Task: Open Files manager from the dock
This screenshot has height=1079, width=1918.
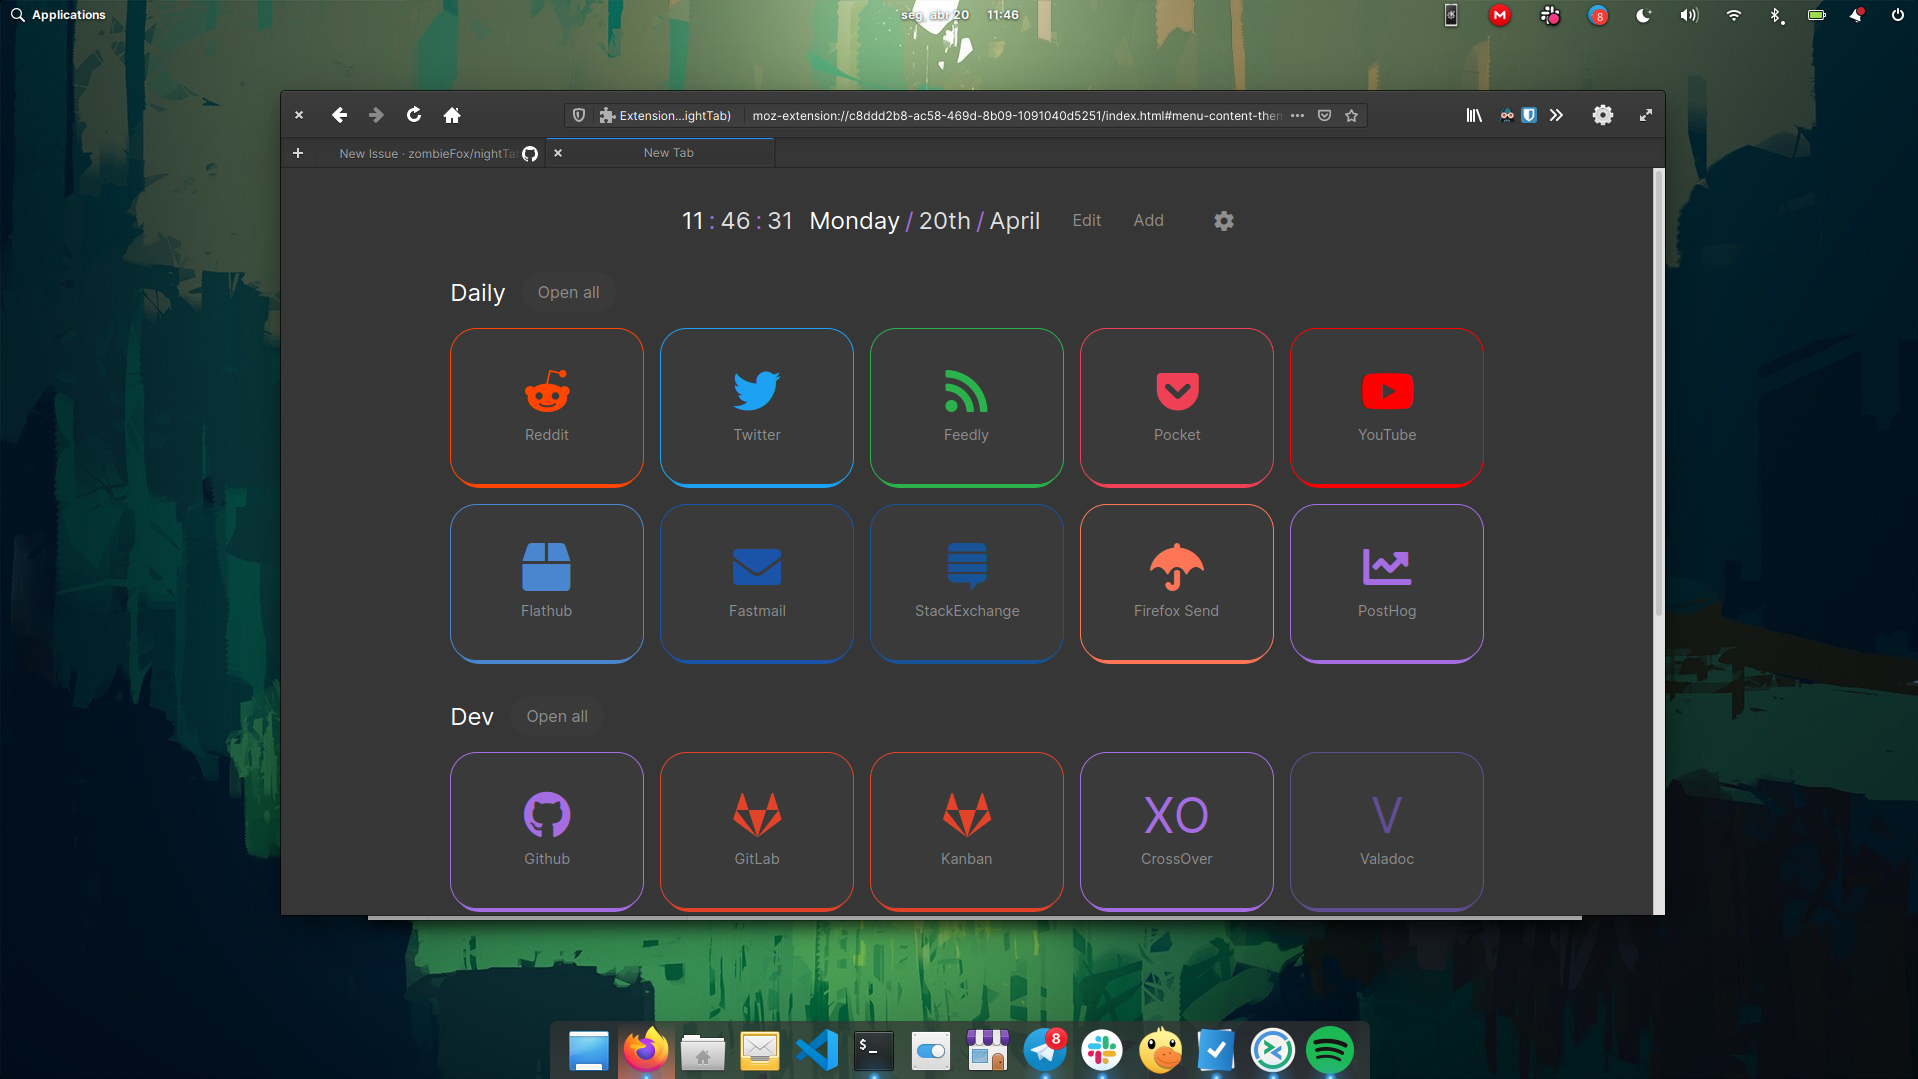Action: click(702, 1050)
